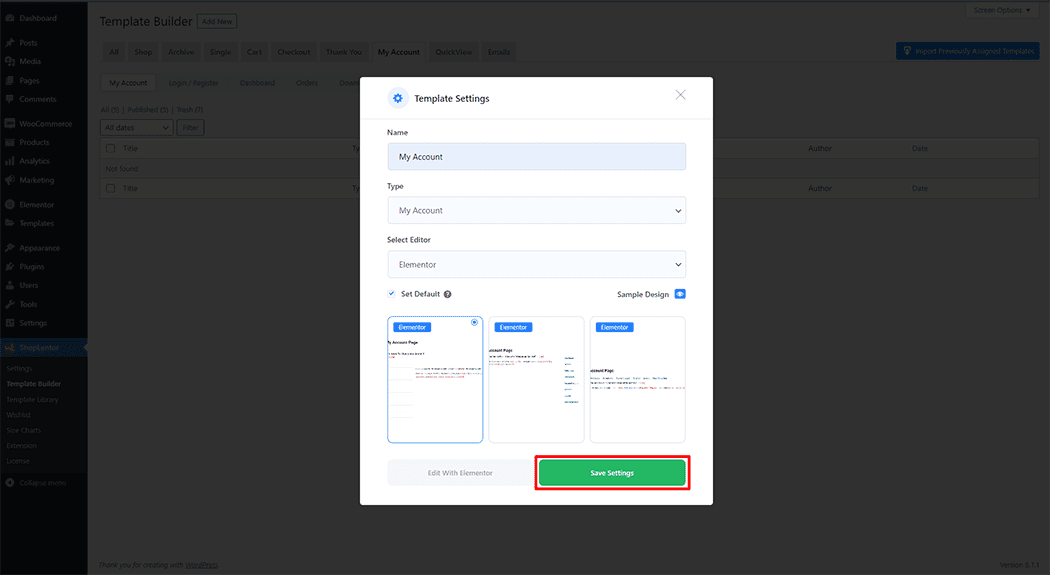Open the Select Editor dropdown

(x=536, y=264)
